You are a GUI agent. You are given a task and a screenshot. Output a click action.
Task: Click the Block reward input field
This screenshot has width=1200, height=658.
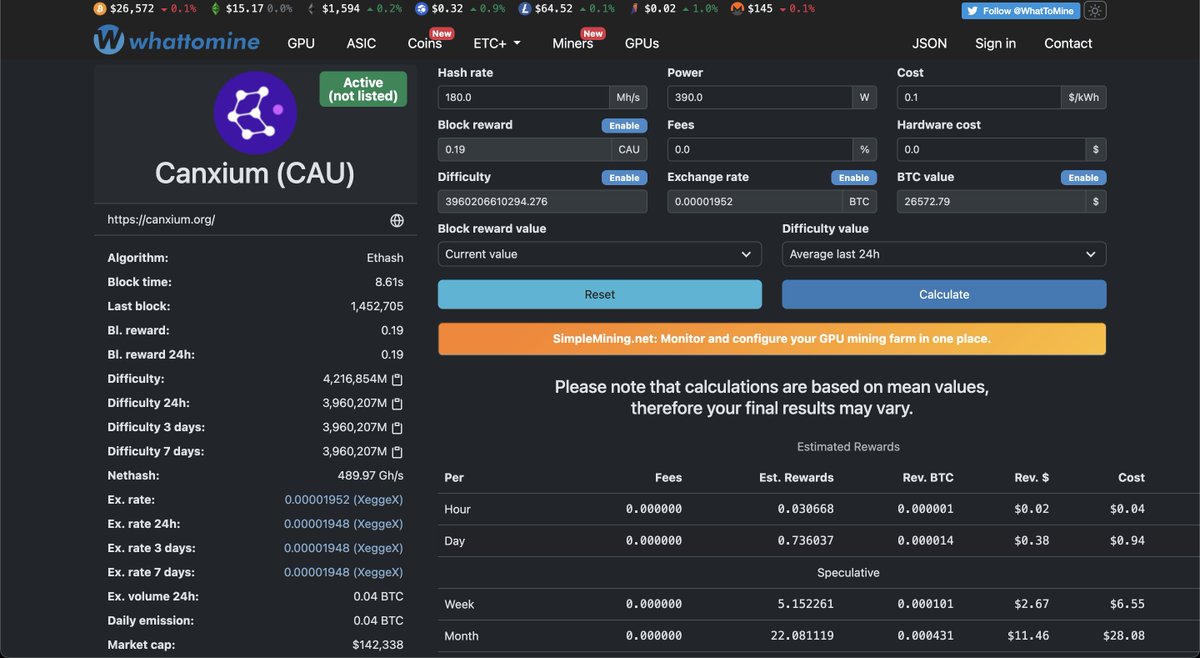[x=525, y=150]
